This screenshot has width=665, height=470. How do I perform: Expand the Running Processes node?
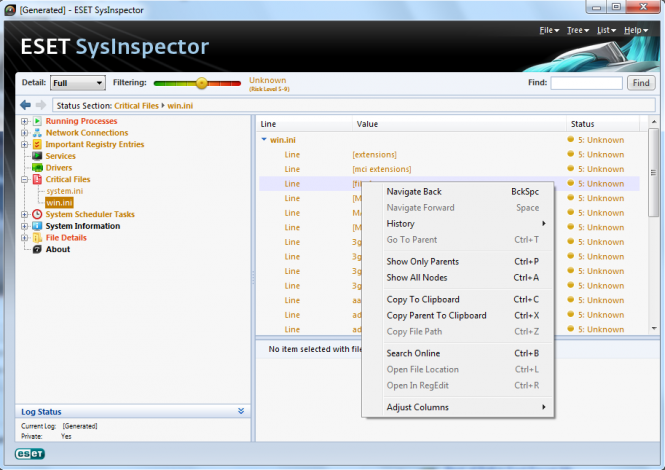click(x=25, y=121)
